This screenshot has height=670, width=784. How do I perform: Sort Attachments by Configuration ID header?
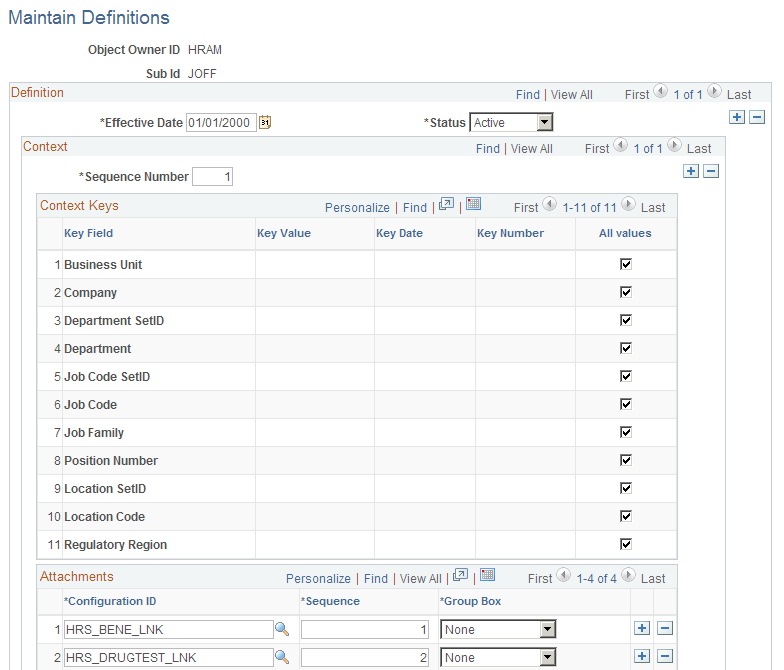[x=110, y=602]
